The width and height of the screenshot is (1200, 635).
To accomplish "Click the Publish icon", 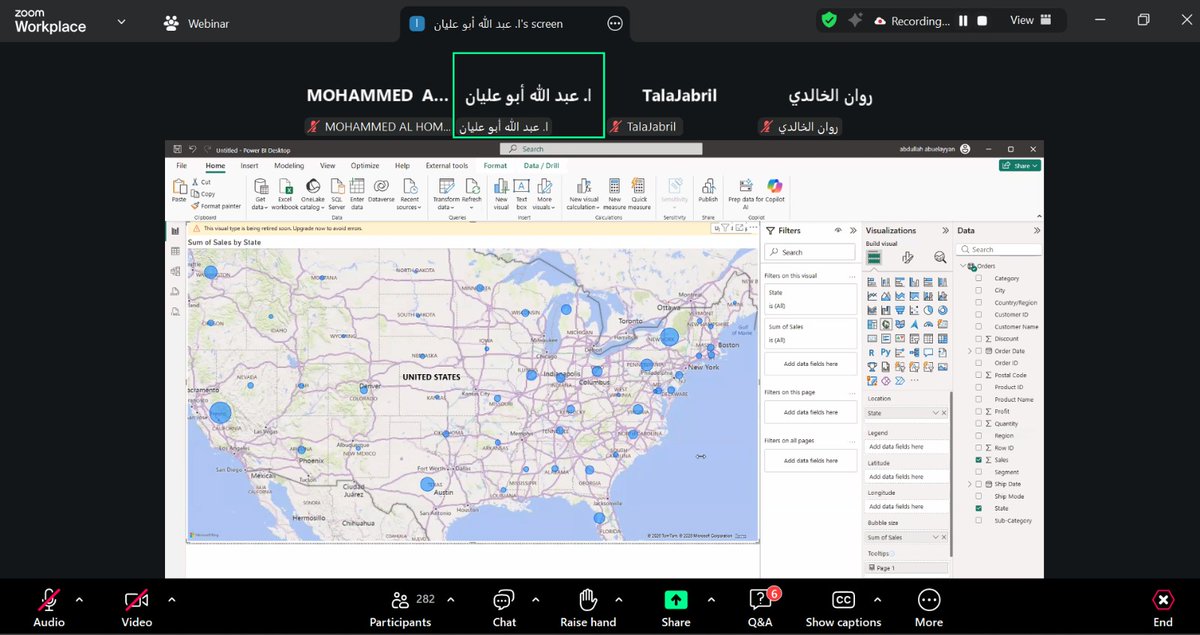I will tap(708, 186).
